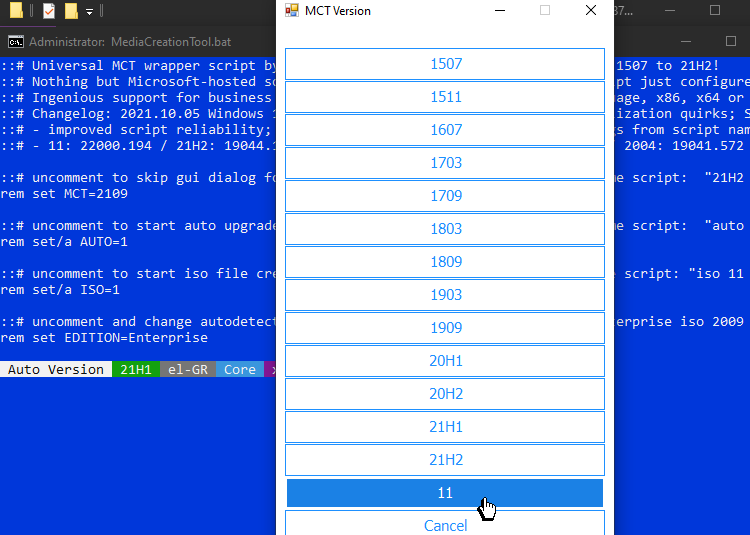The width and height of the screenshot is (750, 535).
Task: Select the 20H2 version option
Action: [x=445, y=394]
